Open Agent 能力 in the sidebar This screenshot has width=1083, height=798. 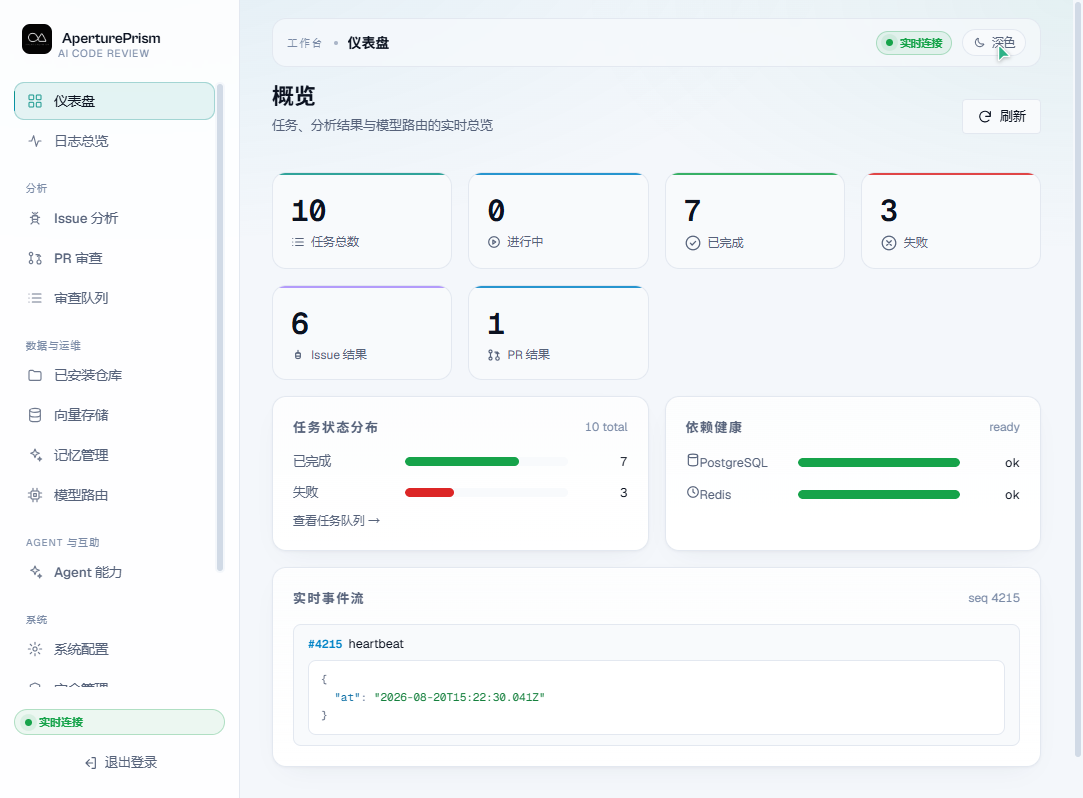(x=115, y=572)
